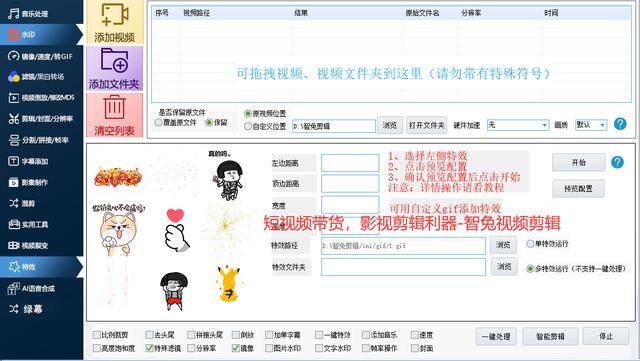Select the 特效 effects sidebar item
This screenshot has height=361, width=640.
coord(41,267)
